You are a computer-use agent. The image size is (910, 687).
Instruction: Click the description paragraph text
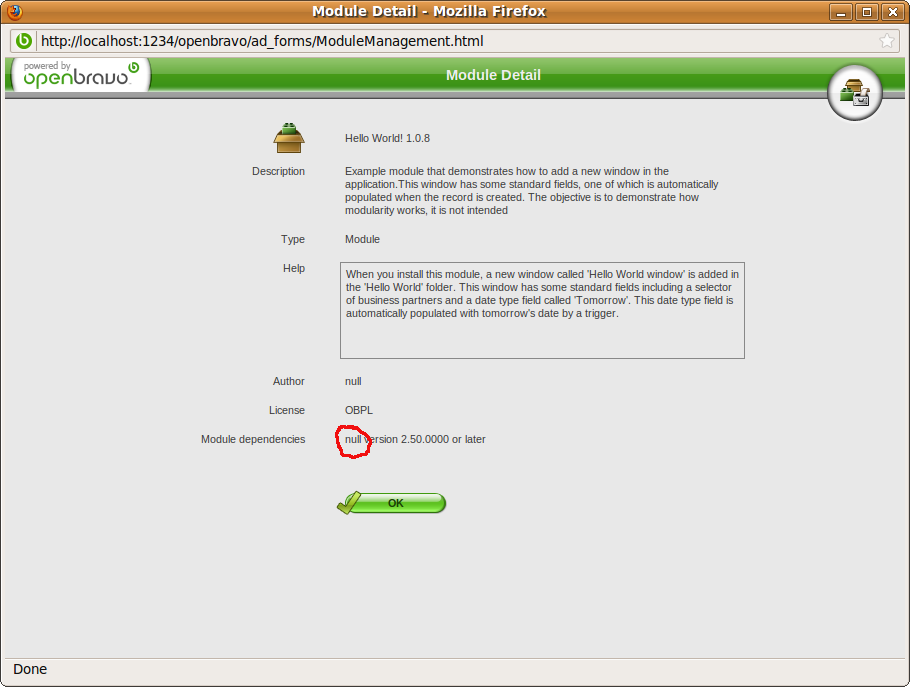(x=531, y=191)
